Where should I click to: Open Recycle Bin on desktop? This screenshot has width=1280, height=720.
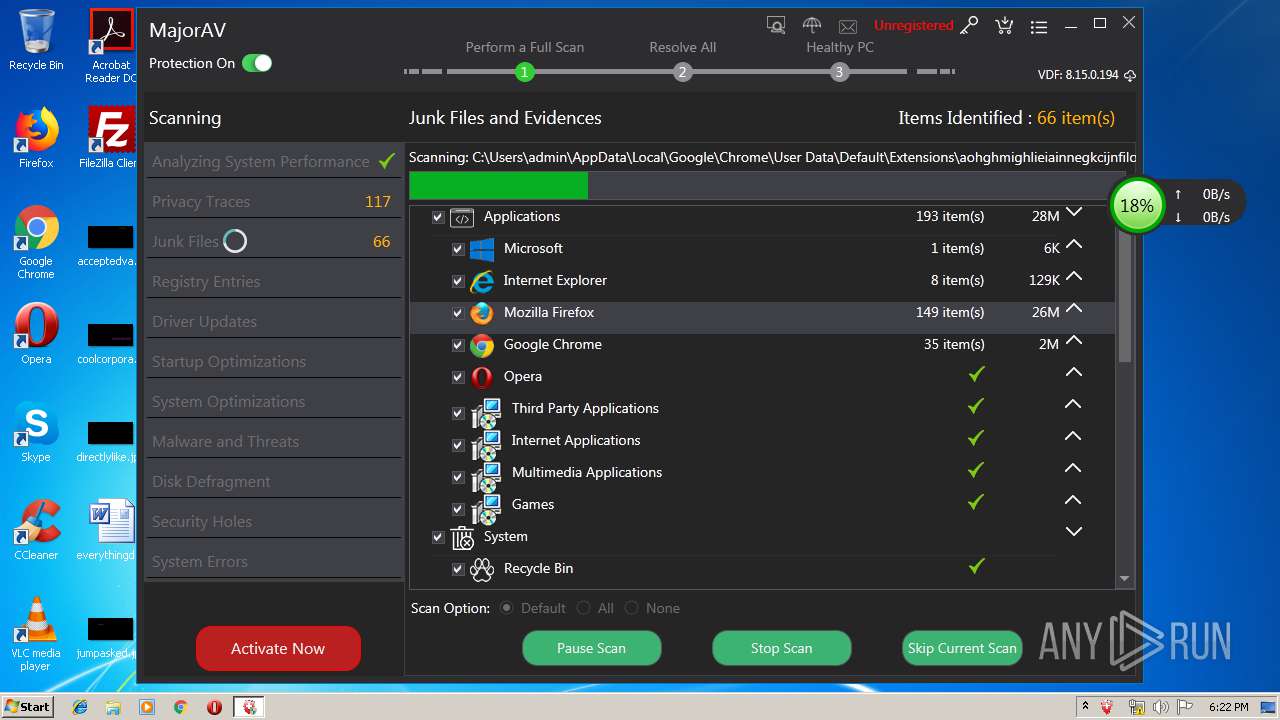[36, 40]
